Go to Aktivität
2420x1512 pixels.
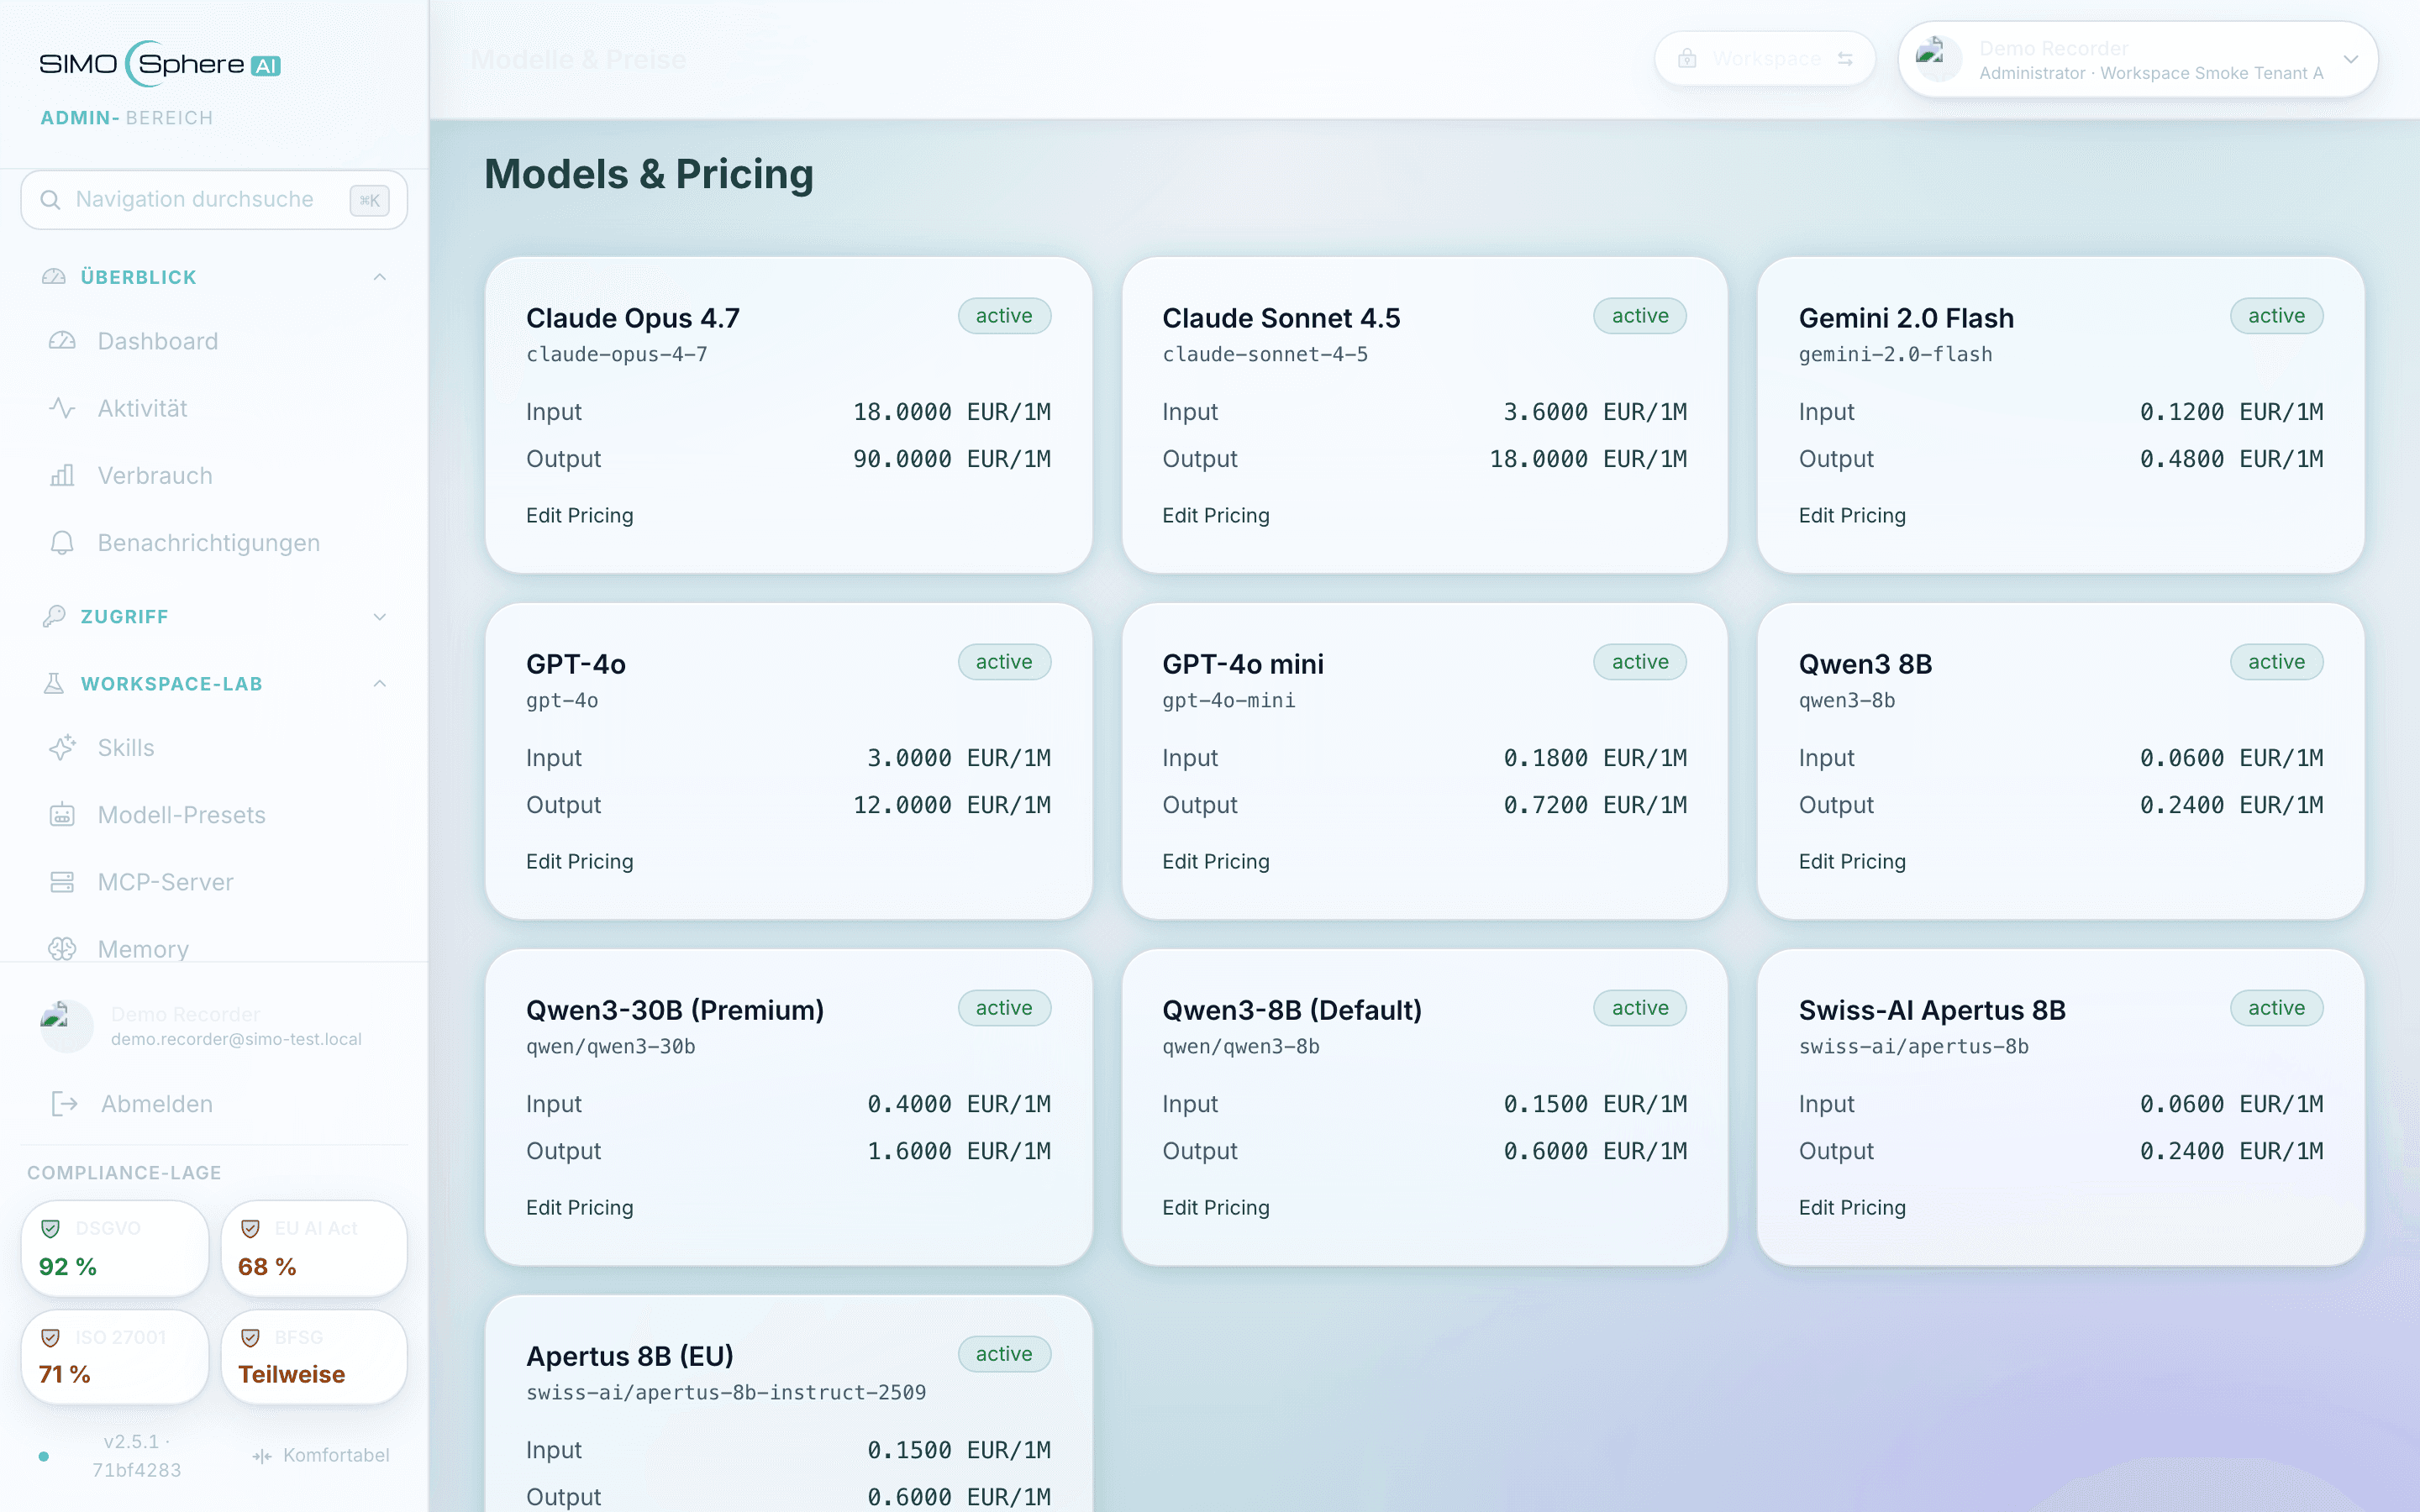point(214,408)
